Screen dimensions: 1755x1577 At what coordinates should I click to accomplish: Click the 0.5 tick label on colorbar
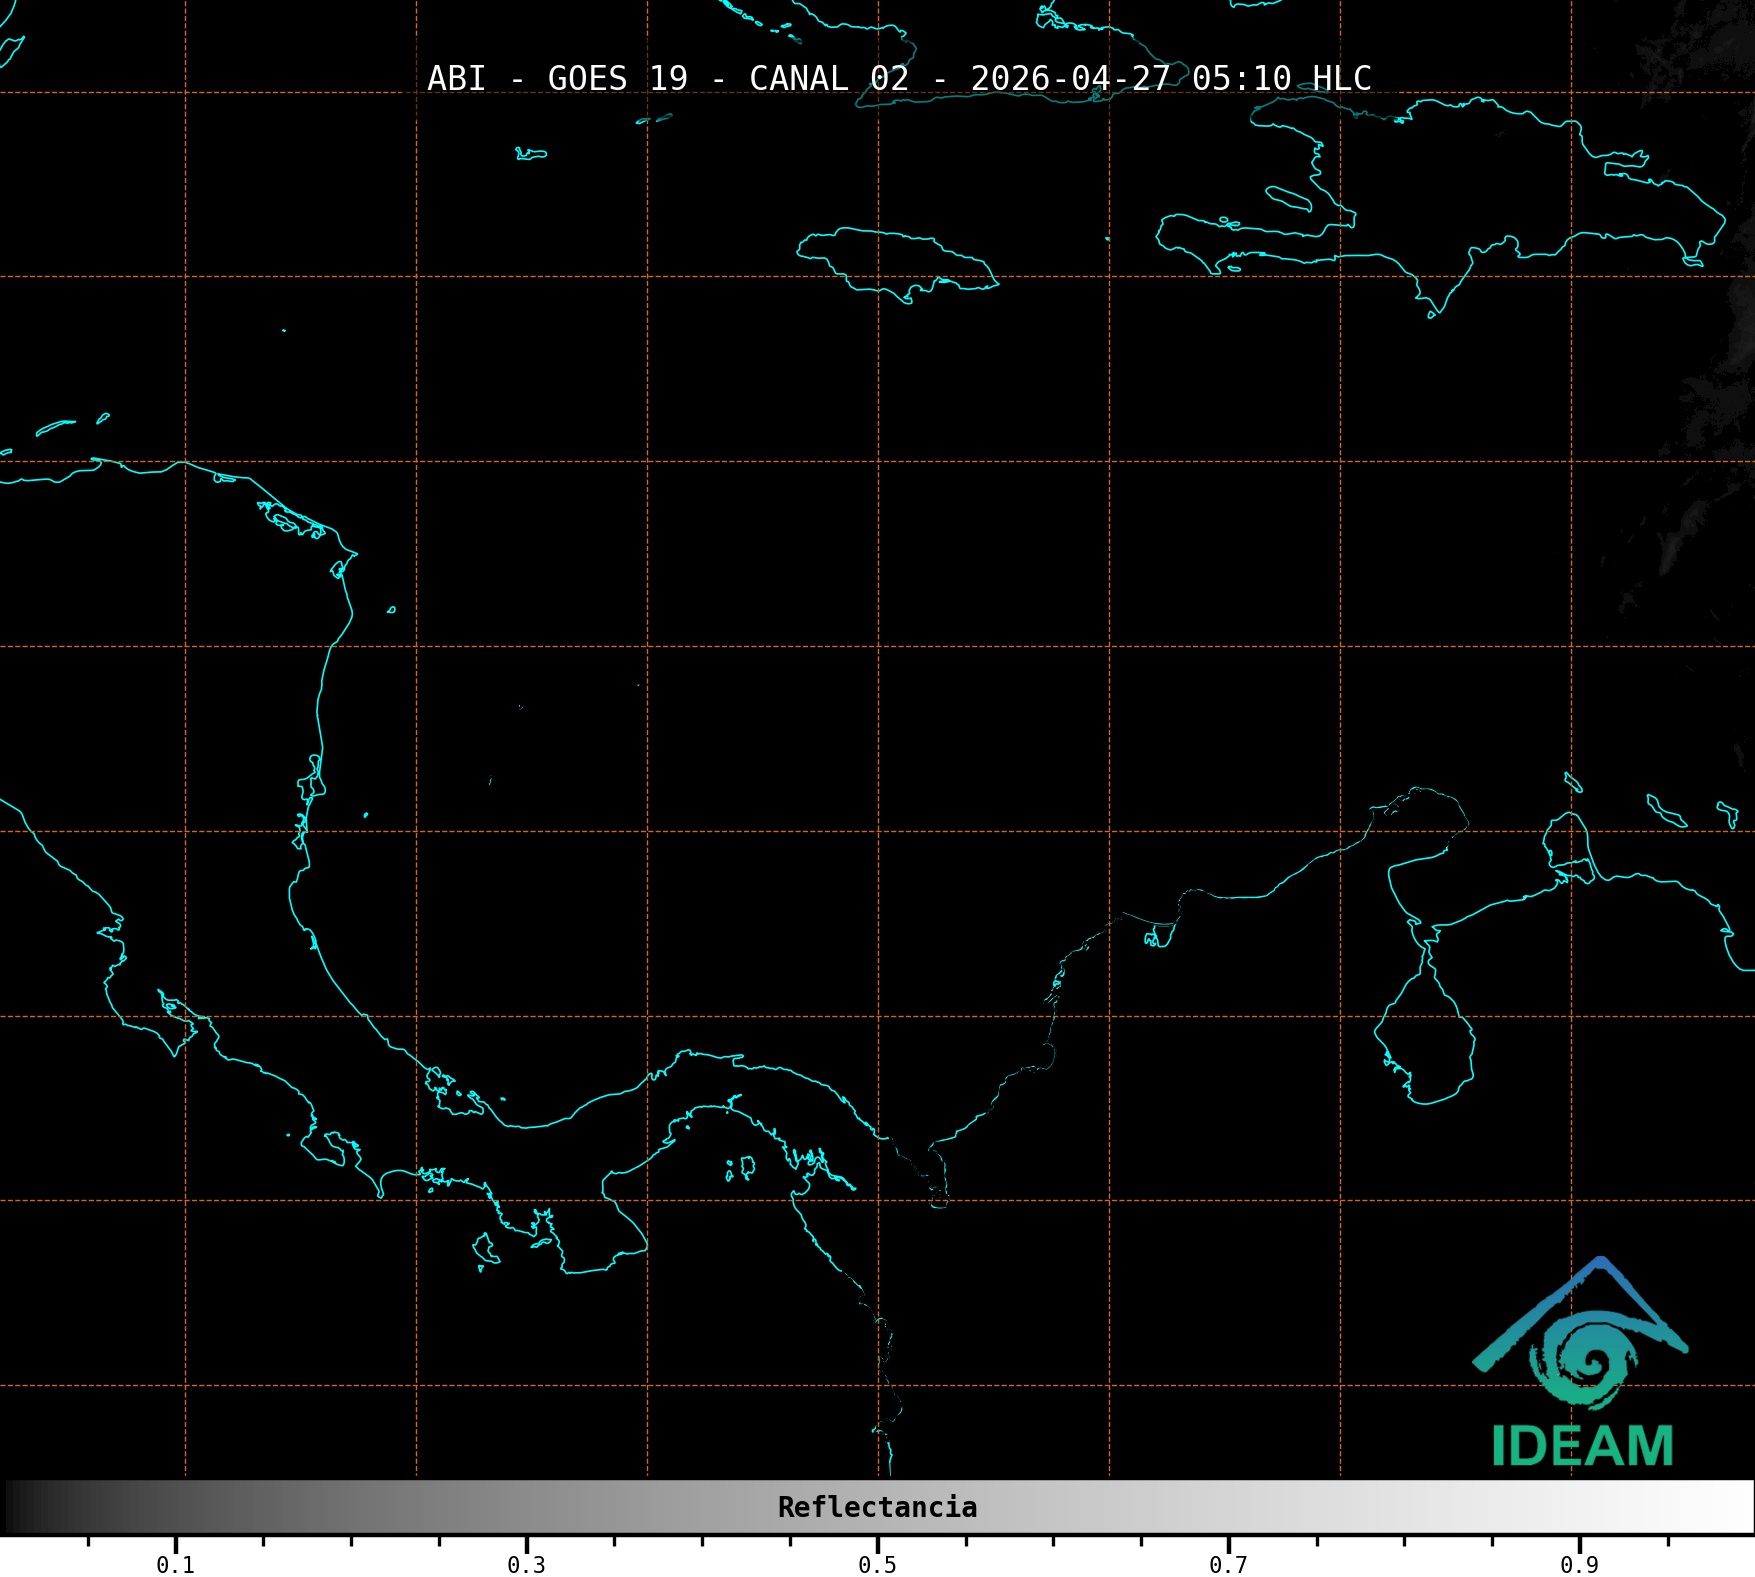pyautogui.click(x=877, y=1564)
